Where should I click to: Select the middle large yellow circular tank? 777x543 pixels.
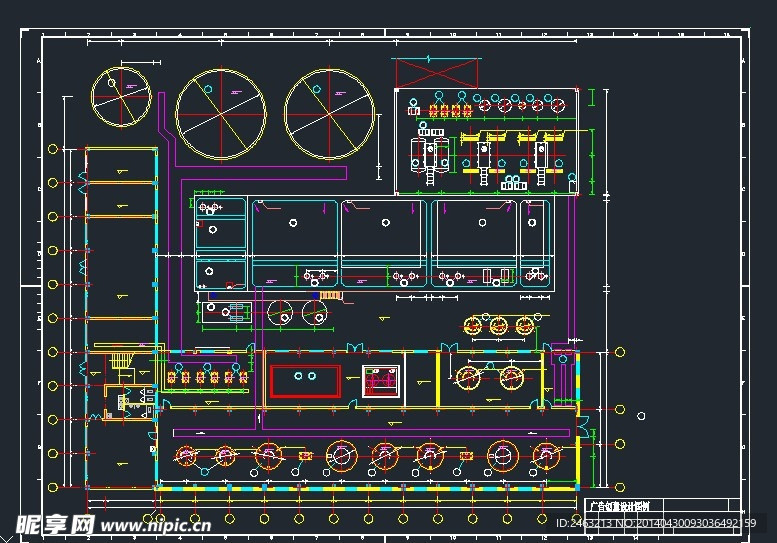click(x=221, y=114)
